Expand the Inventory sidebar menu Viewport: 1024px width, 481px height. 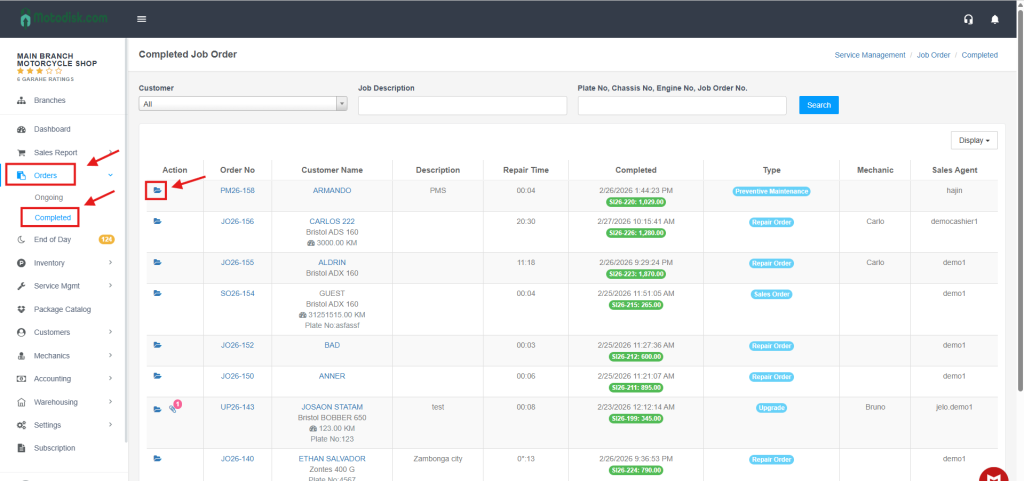click(65, 263)
